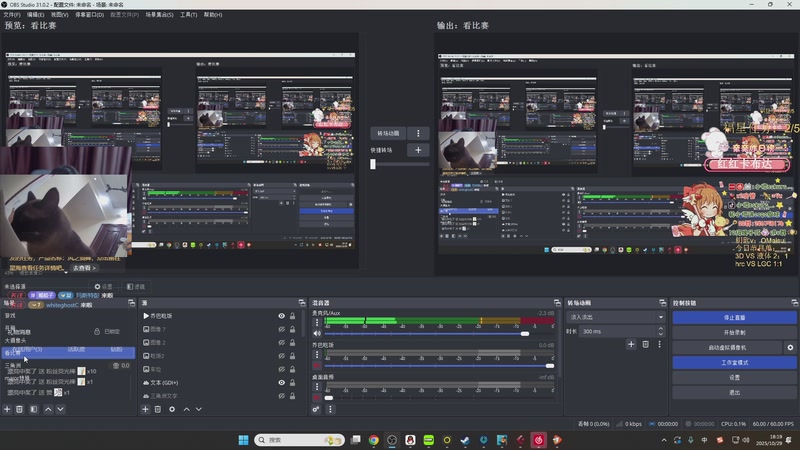
Task: Remove the selected scene with the Scenes trash icon
Action: pyautogui.click(x=19, y=409)
